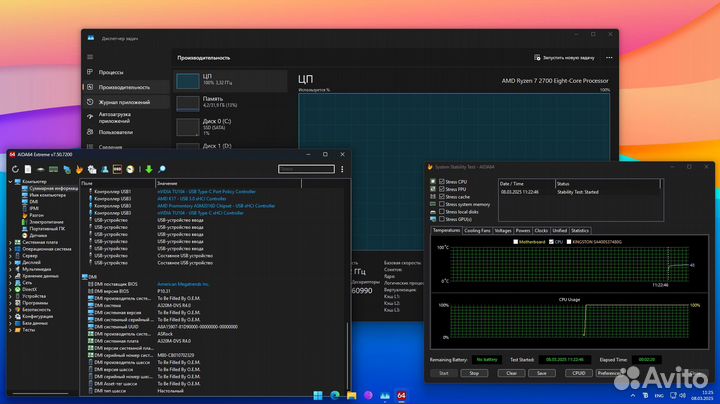Uncheck the CPU temperature graph checkbox
This screenshot has width=720, height=404.
[551, 241]
